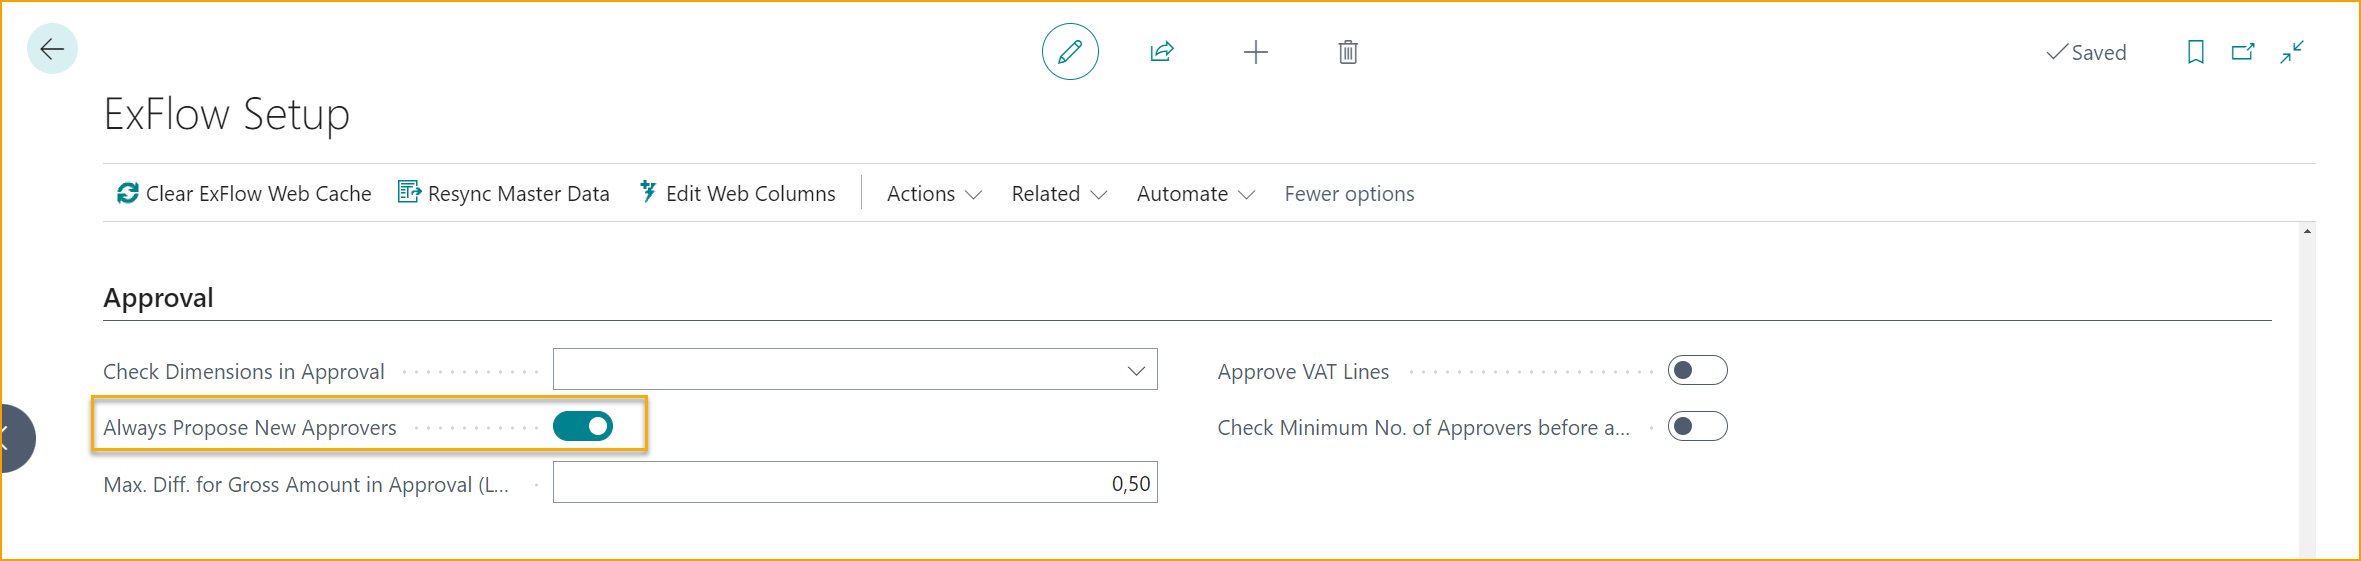Open the Actions menu
The image size is (2361, 561).
click(934, 194)
